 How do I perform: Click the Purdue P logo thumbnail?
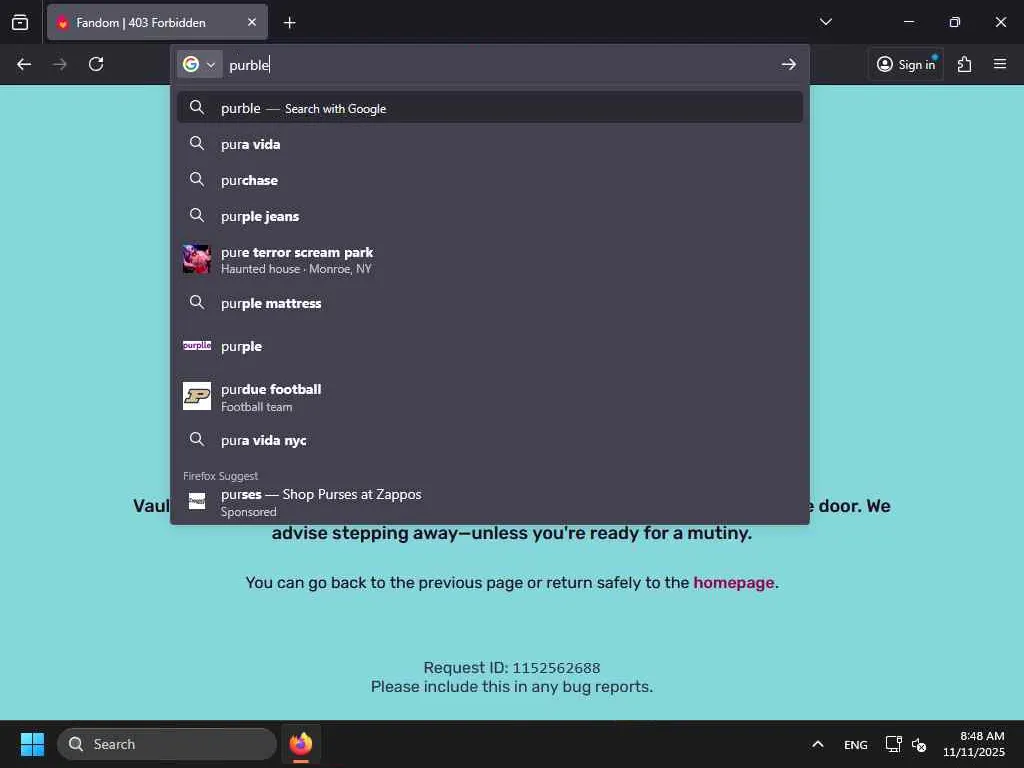(x=197, y=396)
